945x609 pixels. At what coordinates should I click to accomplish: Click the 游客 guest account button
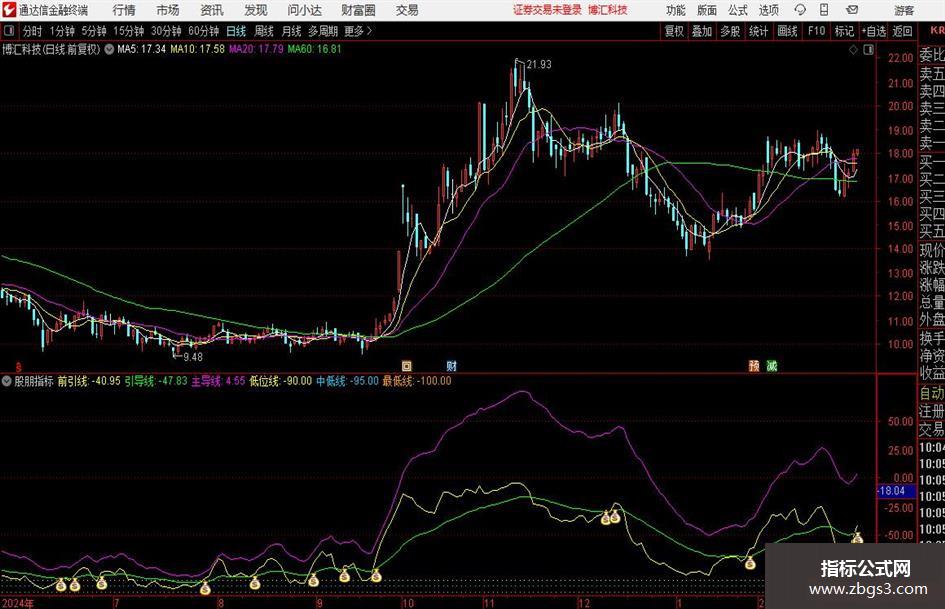pos(904,10)
